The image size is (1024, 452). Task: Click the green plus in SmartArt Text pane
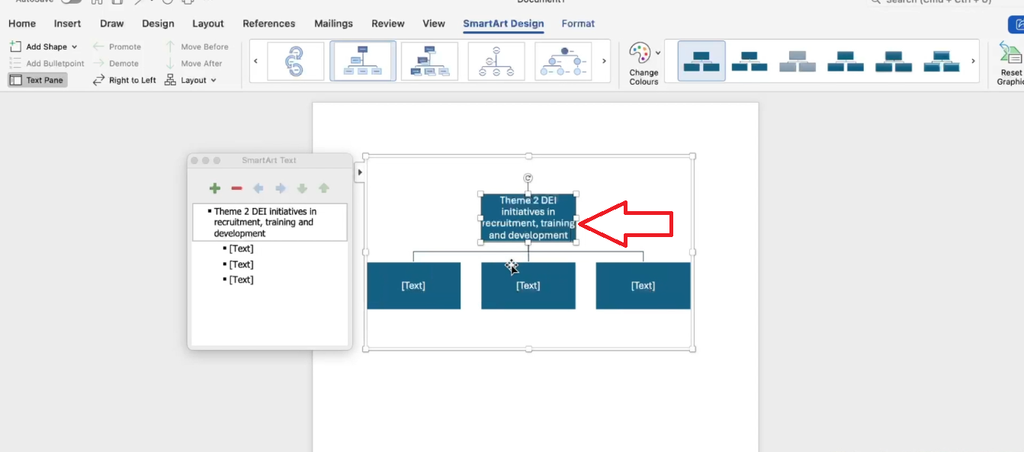215,188
